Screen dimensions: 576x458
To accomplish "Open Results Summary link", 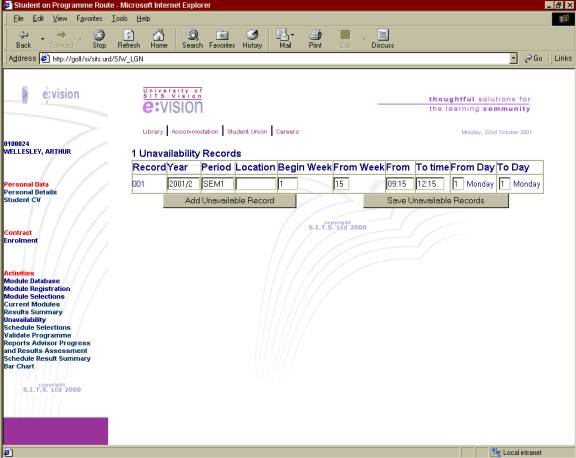I will [x=33, y=312].
